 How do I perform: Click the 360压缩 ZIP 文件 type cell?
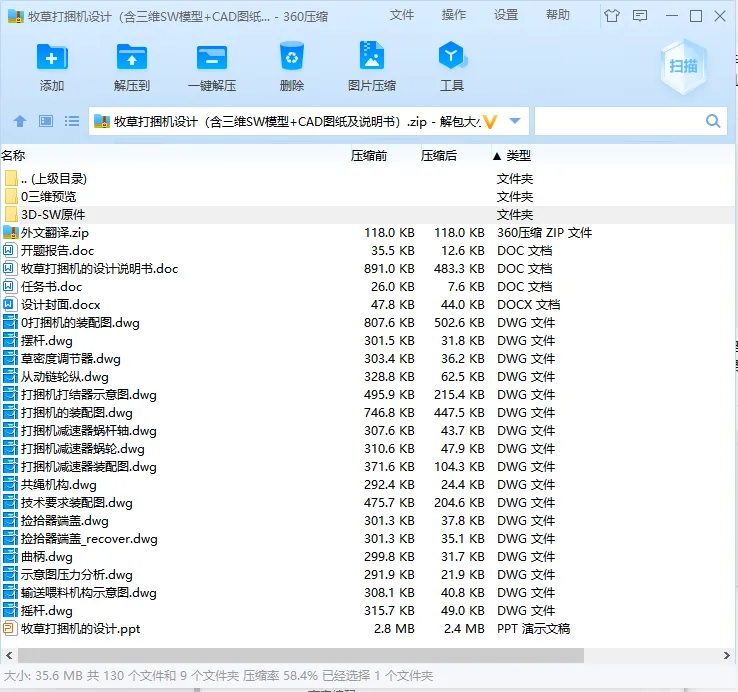coord(545,233)
